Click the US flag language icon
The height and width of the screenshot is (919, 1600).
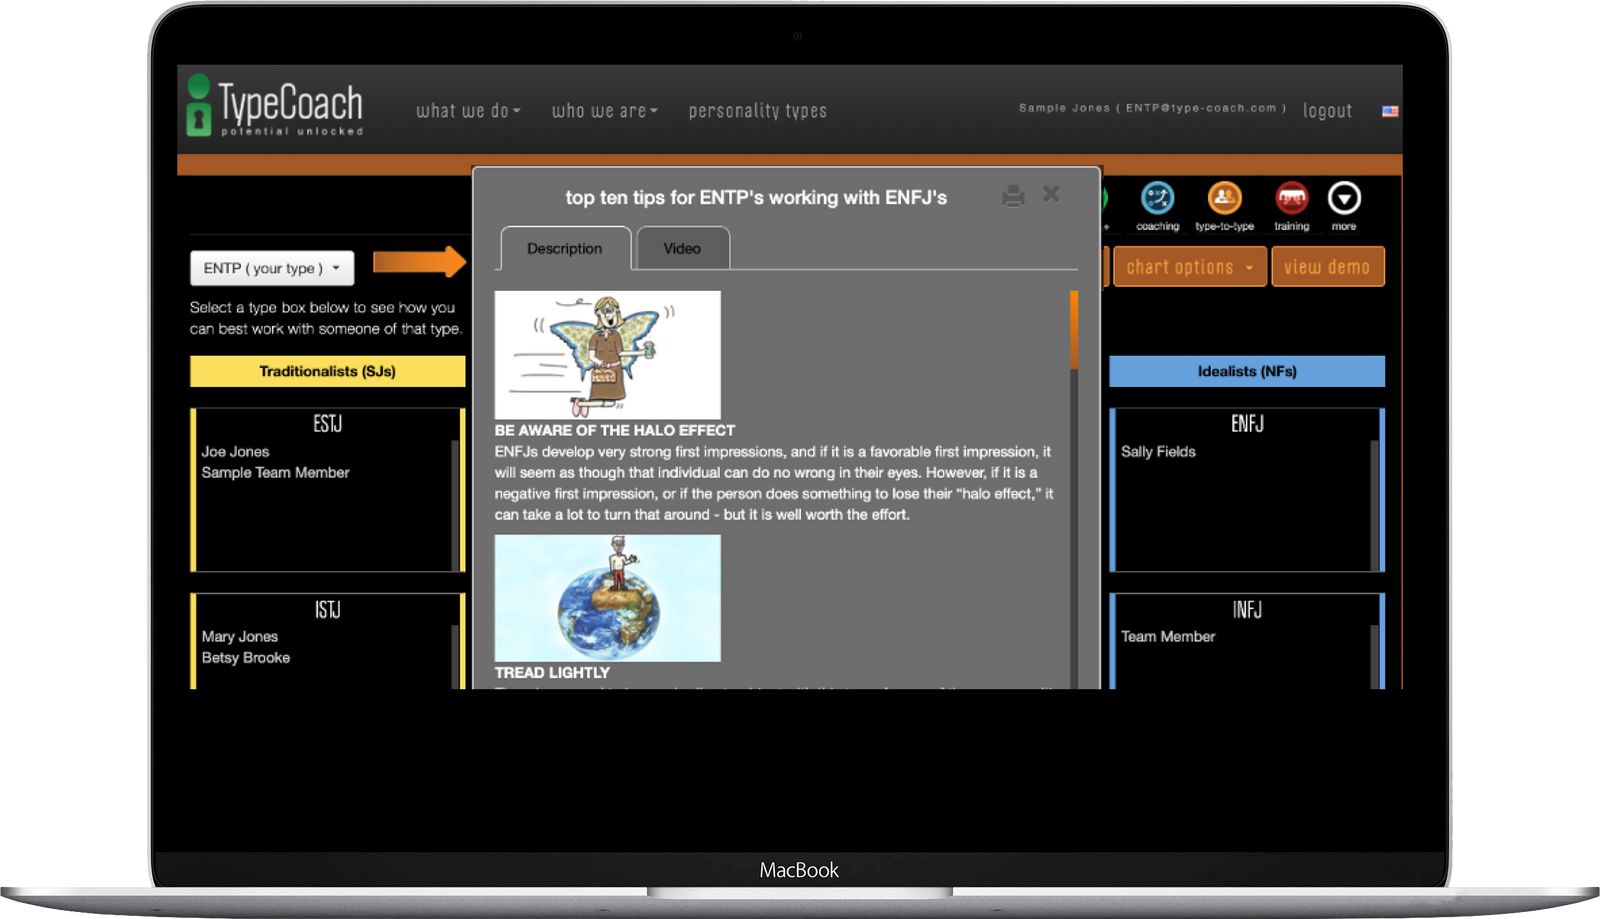tap(1390, 111)
